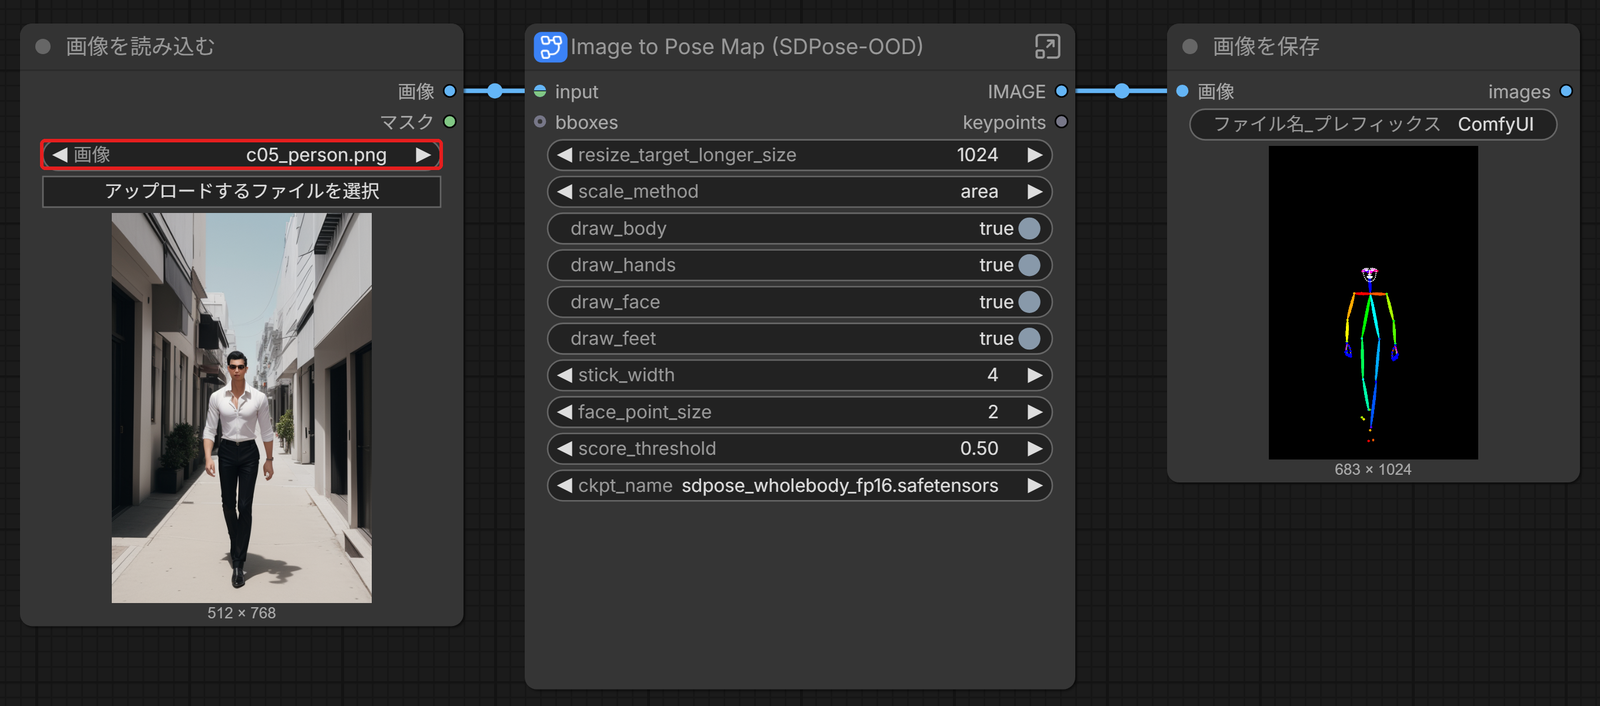Switch scale_method to the previous option

[565, 191]
